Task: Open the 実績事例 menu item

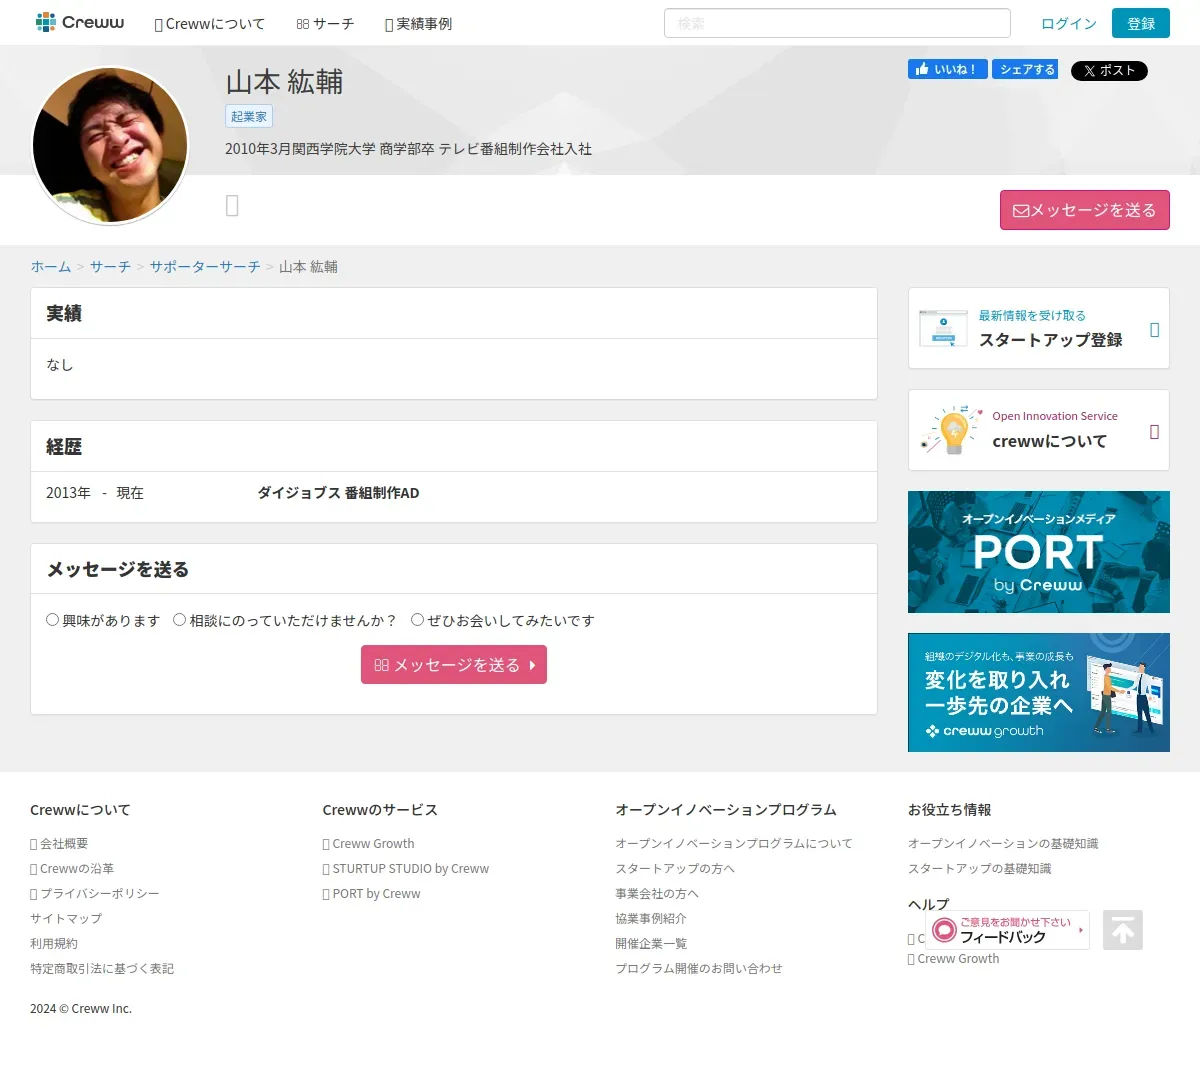Action: tap(418, 24)
